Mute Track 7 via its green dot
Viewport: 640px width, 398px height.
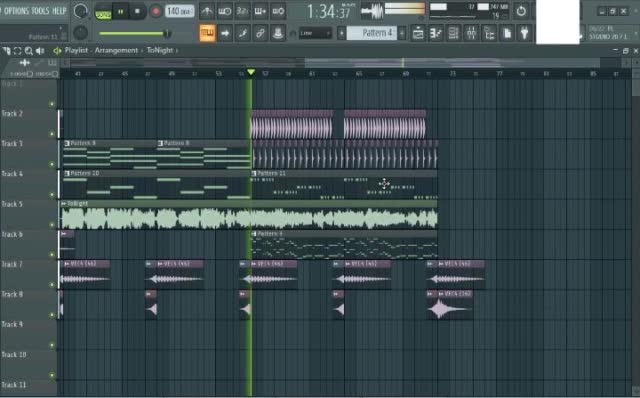(x=52, y=285)
